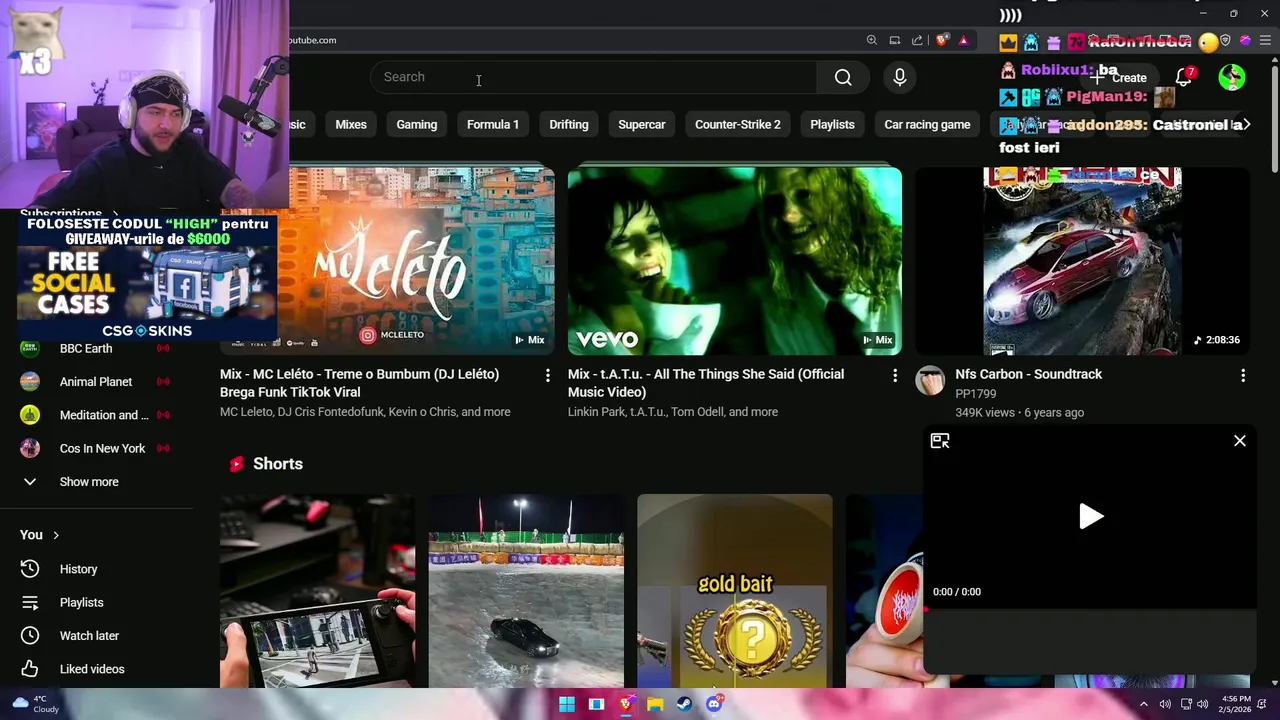Open options menu for MC Leléto mix

(x=547, y=375)
